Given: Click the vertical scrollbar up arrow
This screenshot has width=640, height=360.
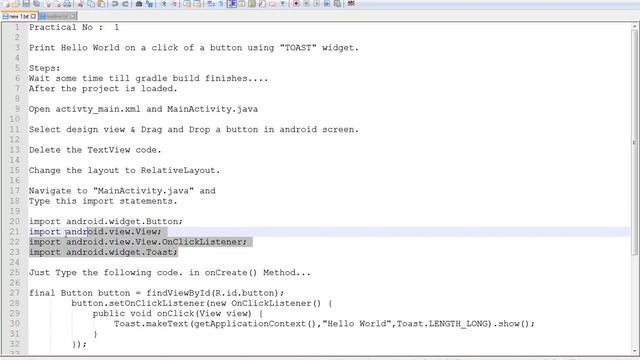Looking at the screenshot, I should (635, 27).
